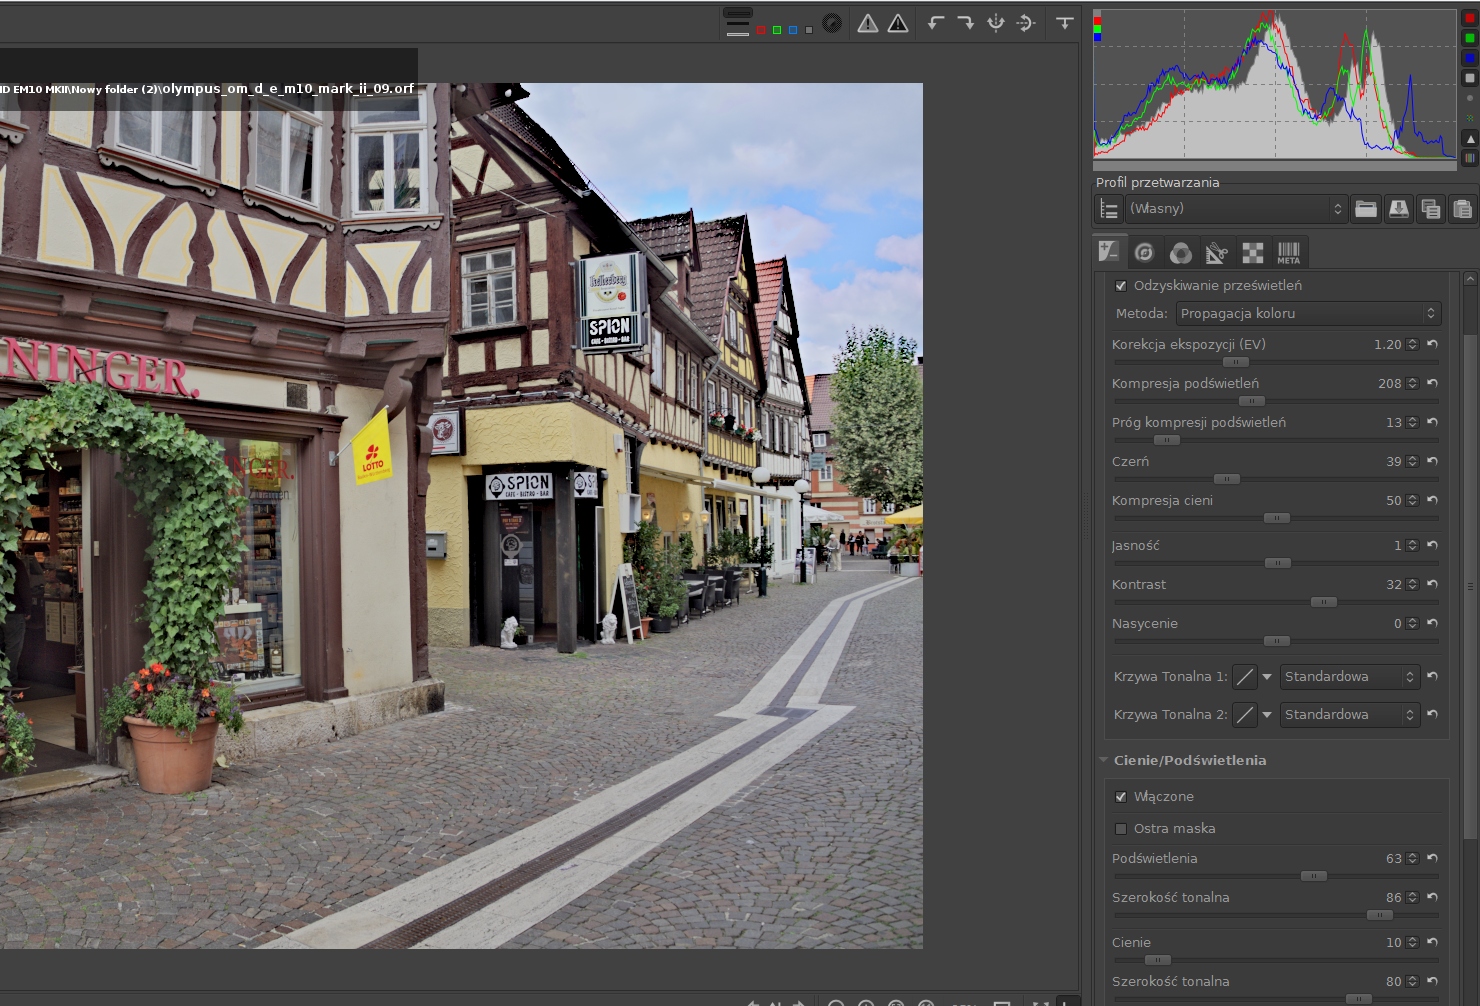The width and height of the screenshot is (1480, 1006).
Task: Click the Nasycenie slider handle
Action: [x=1276, y=641]
